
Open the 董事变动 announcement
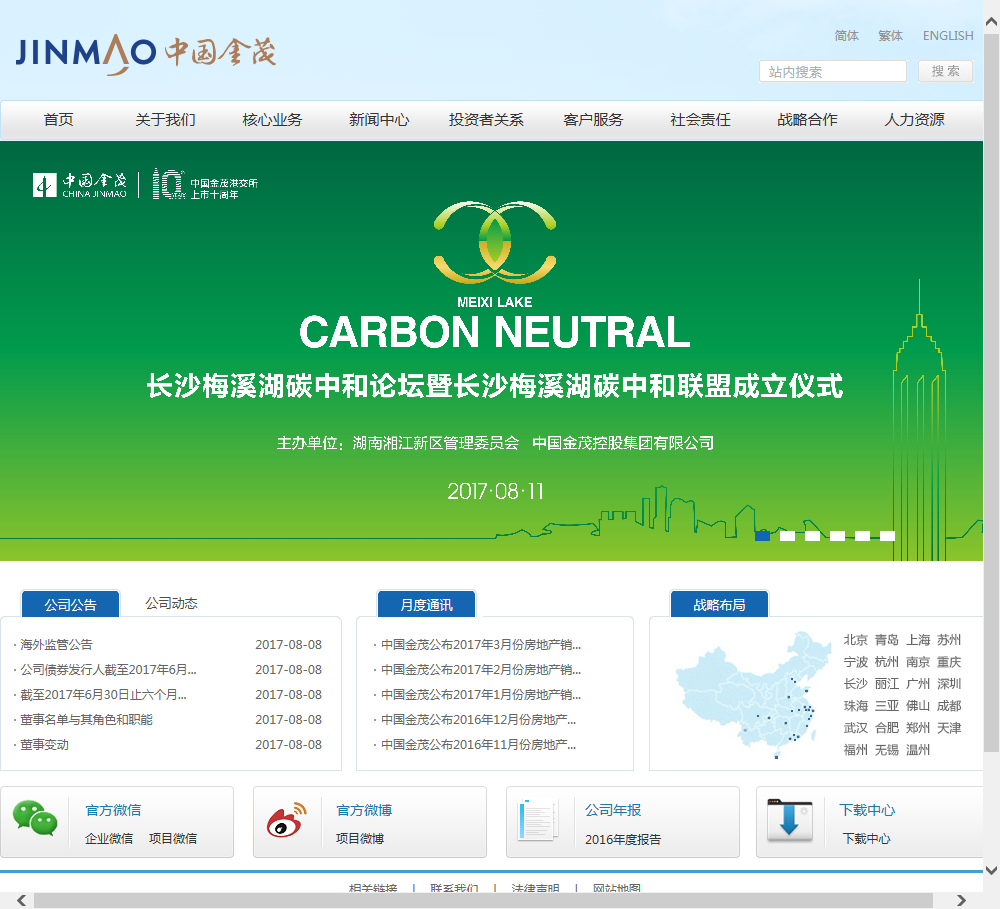[44, 744]
